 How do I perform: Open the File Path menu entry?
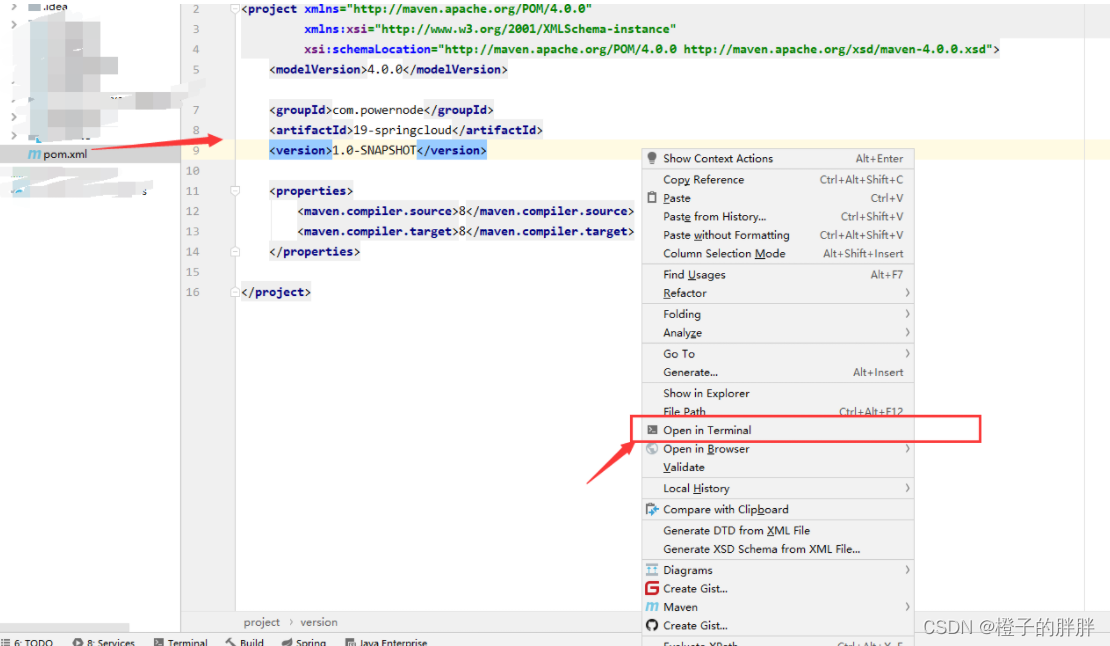[x=778, y=412]
